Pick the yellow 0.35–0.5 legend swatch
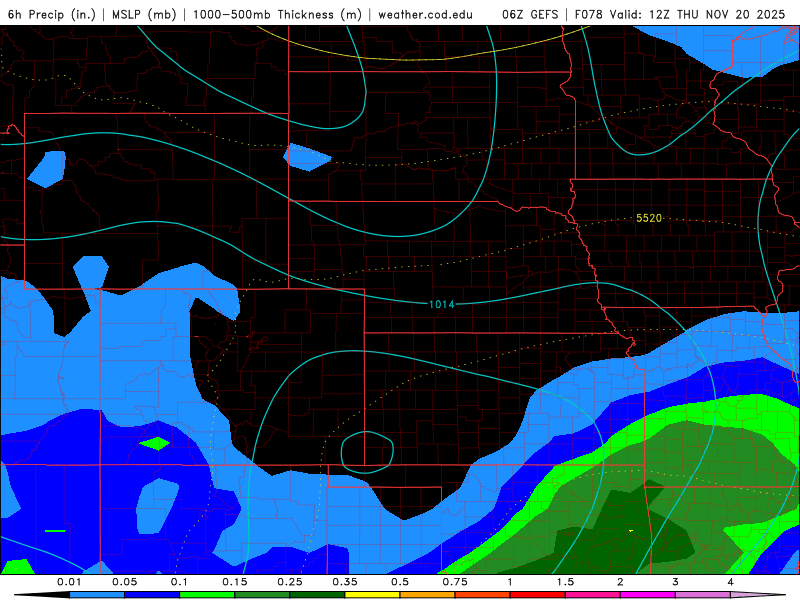Viewport: 800px width, 600px height. click(x=372, y=595)
